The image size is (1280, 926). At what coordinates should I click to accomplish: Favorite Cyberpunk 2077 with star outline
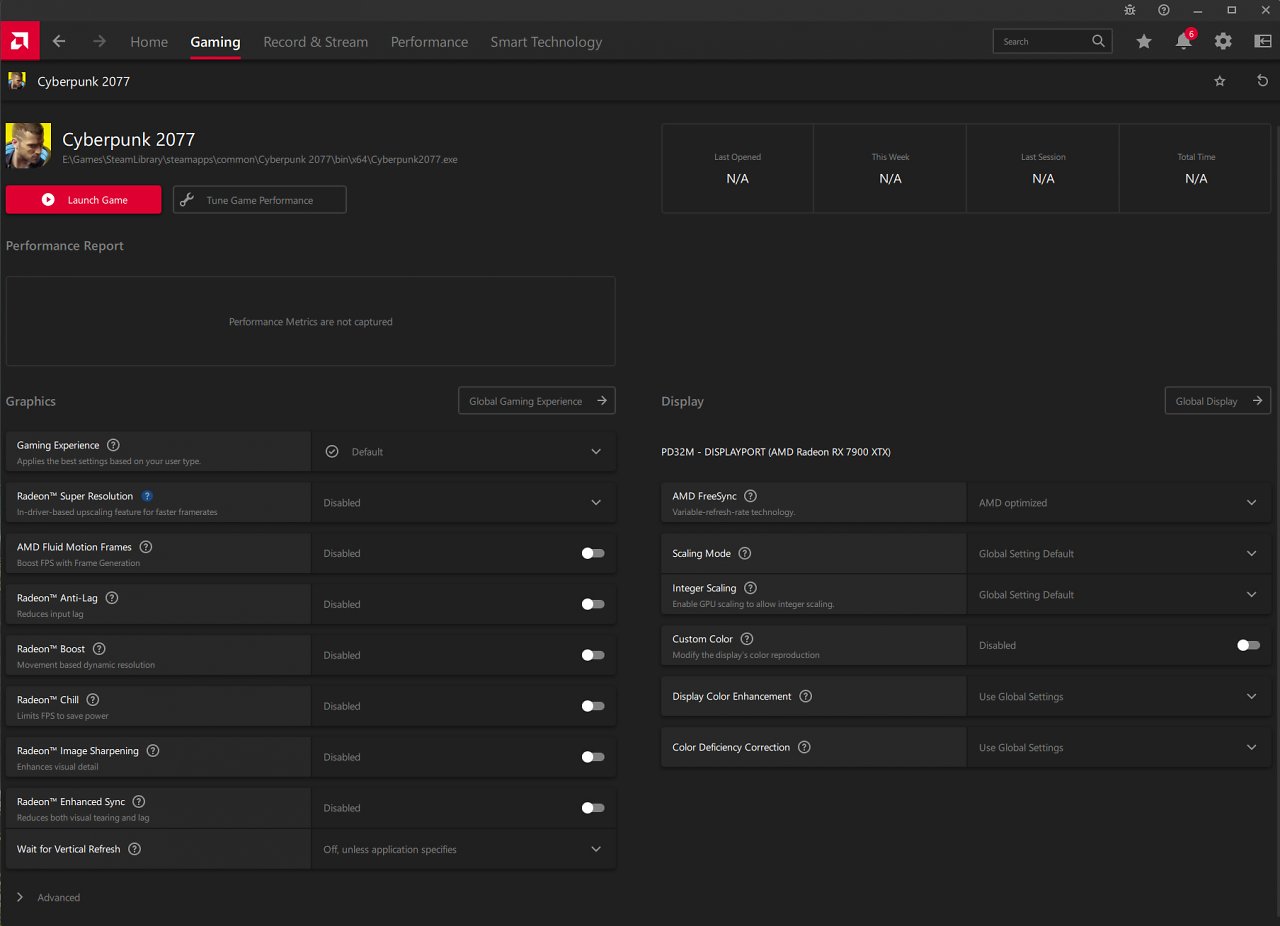click(x=1220, y=81)
